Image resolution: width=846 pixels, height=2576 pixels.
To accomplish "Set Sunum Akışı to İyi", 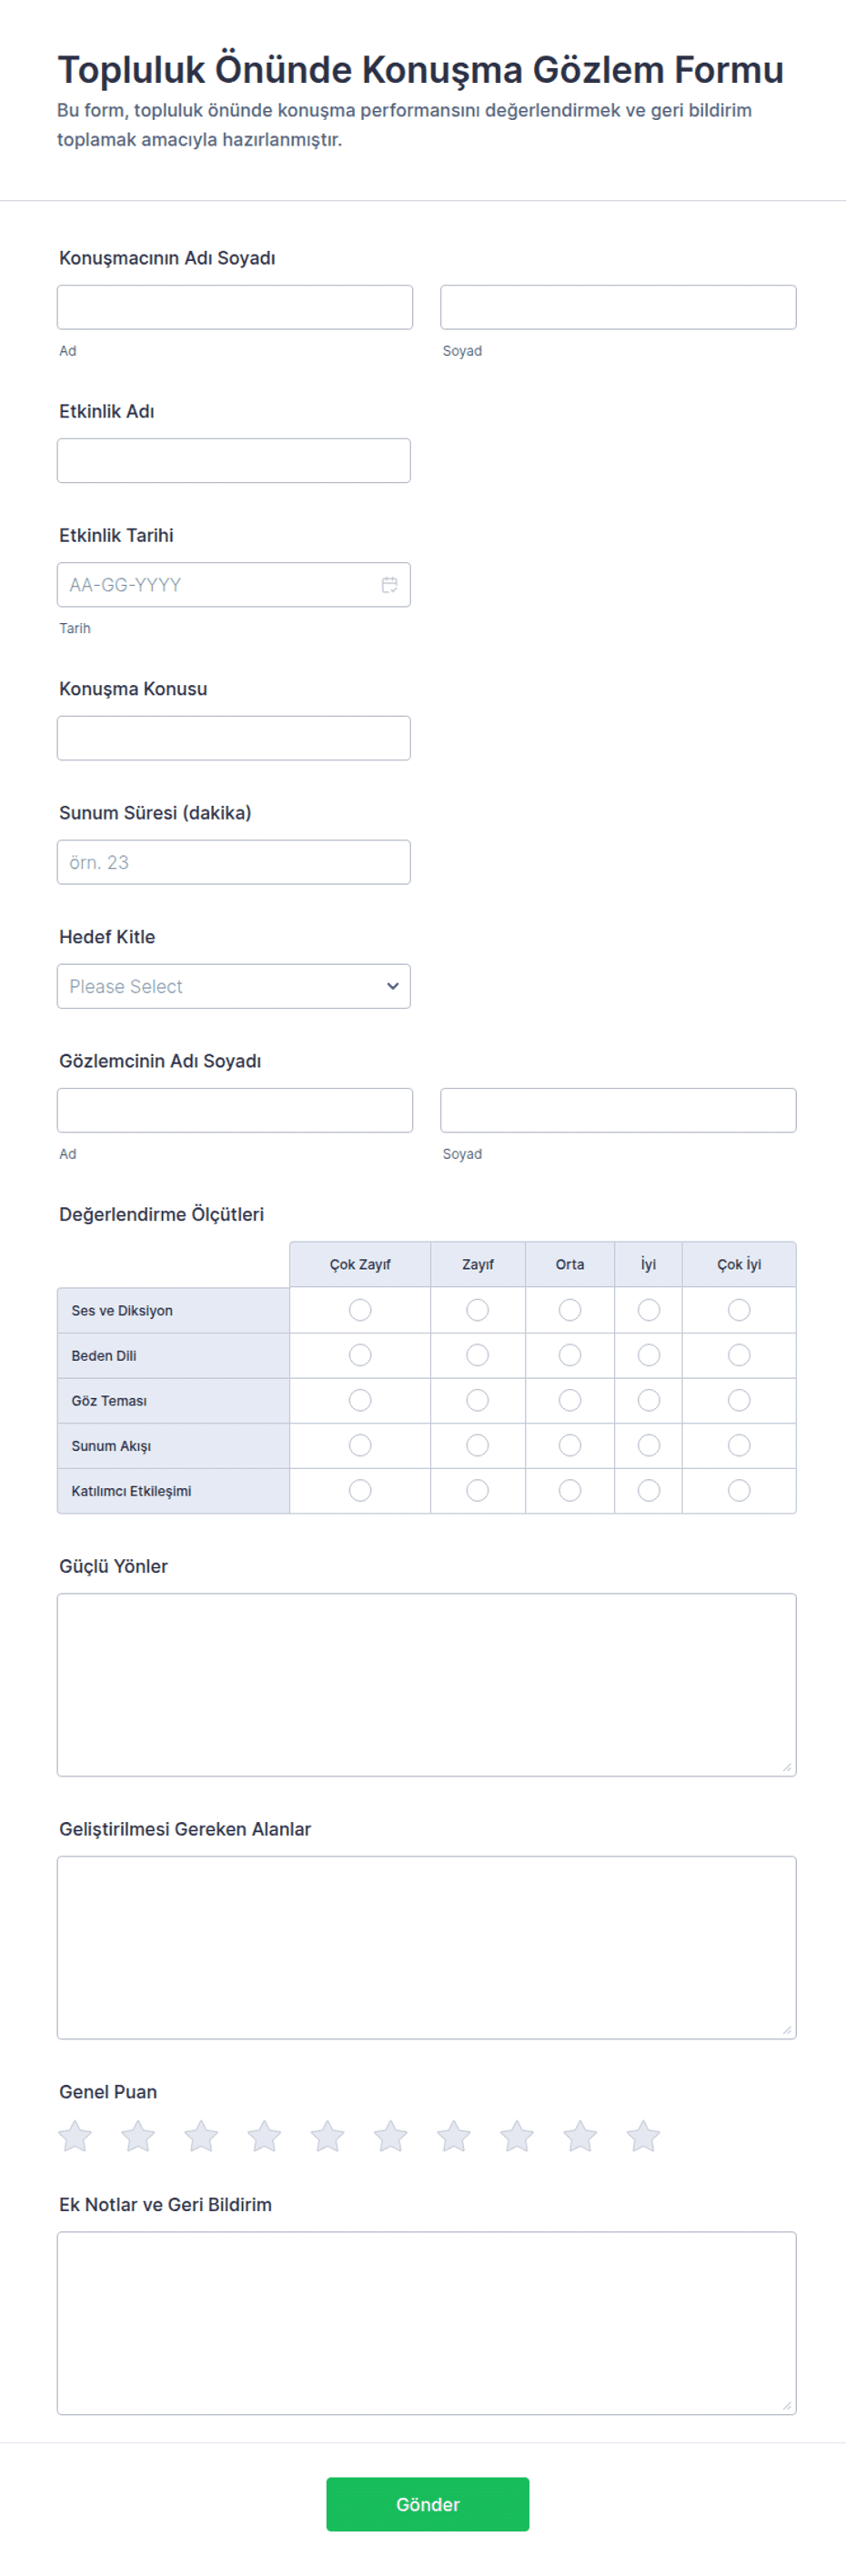I will pos(649,1445).
